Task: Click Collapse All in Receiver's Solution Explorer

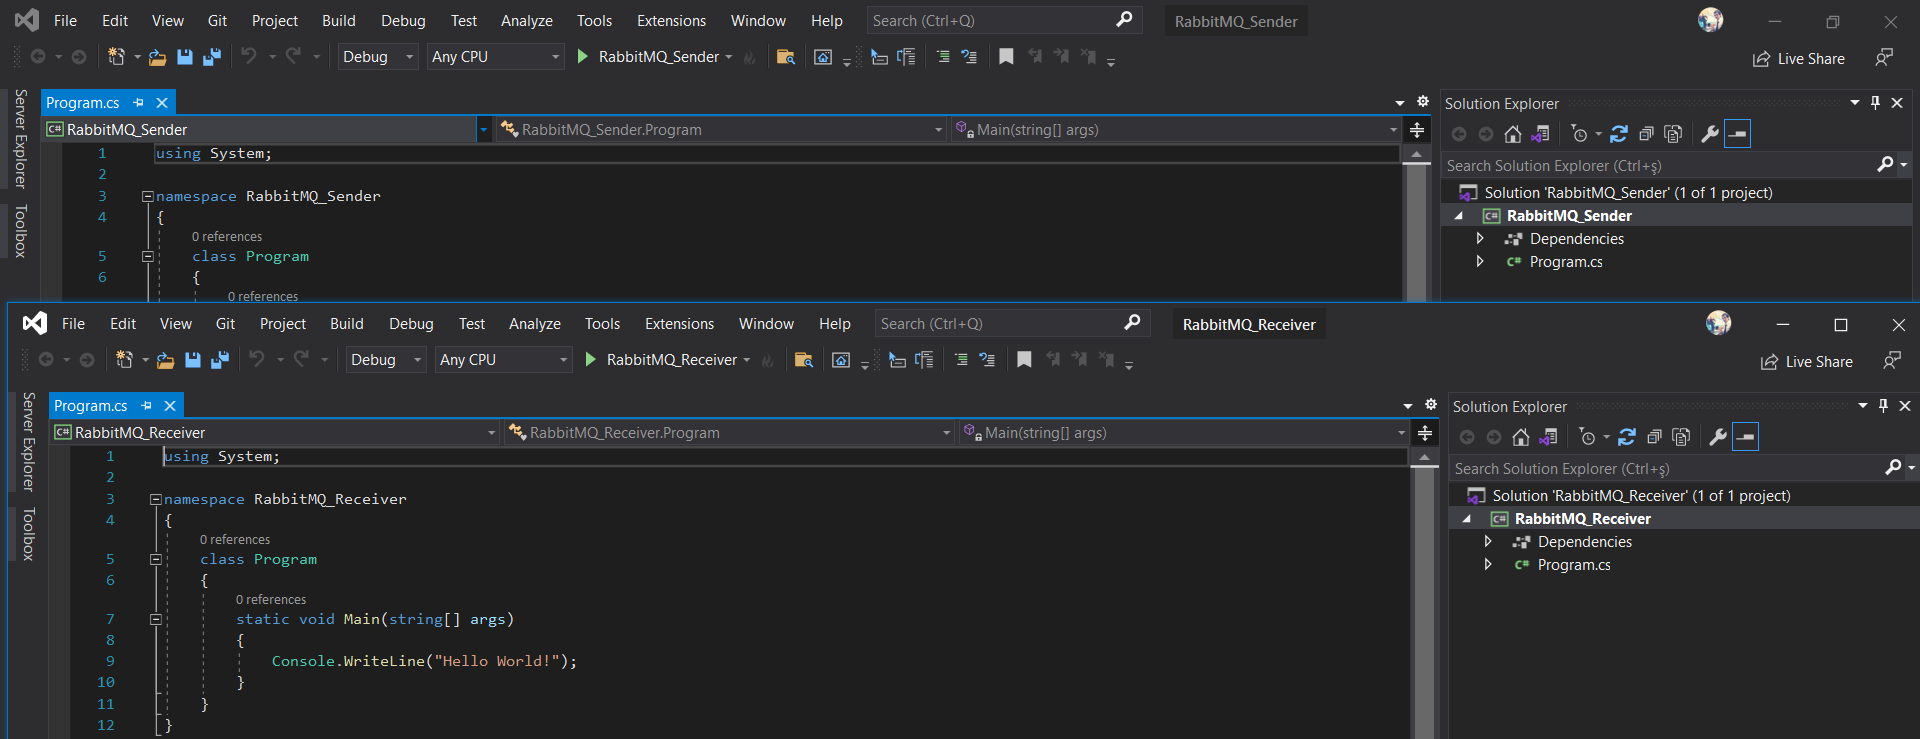Action: (x=1654, y=437)
